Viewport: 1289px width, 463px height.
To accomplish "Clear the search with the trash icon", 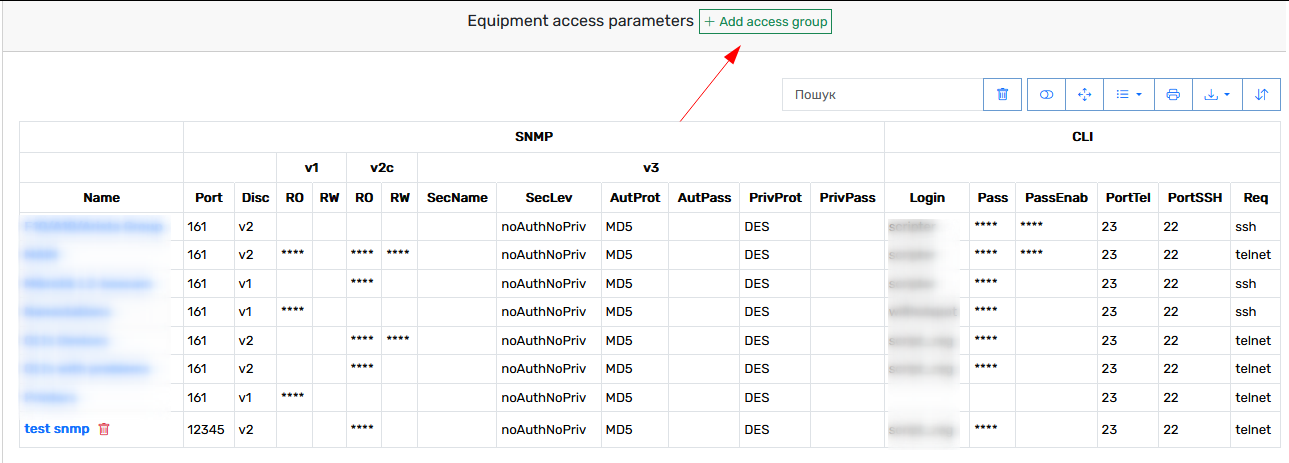I will point(1002,95).
